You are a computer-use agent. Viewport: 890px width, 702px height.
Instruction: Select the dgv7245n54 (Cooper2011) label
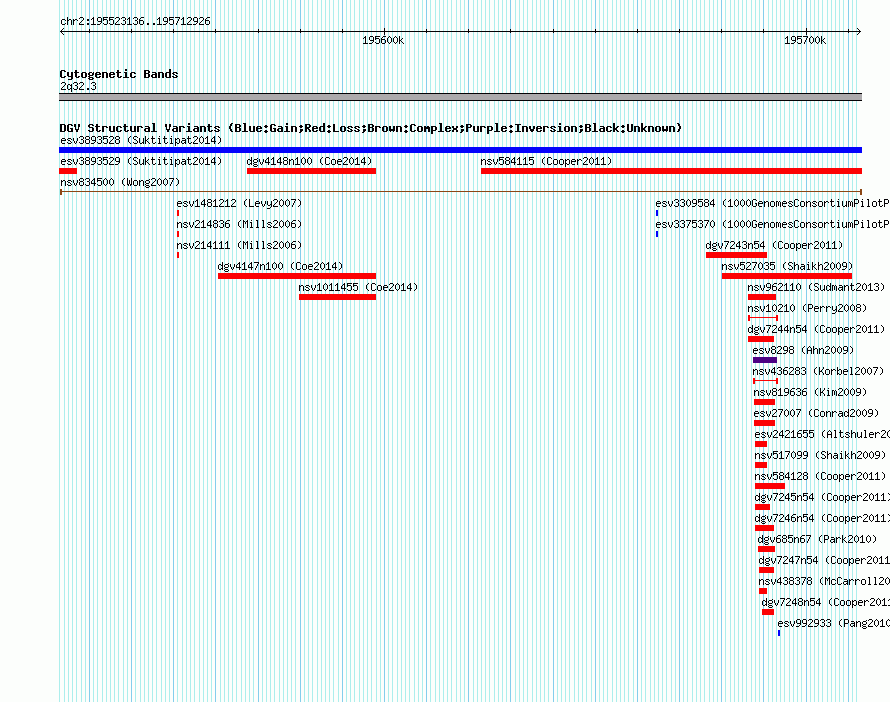tap(822, 497)
